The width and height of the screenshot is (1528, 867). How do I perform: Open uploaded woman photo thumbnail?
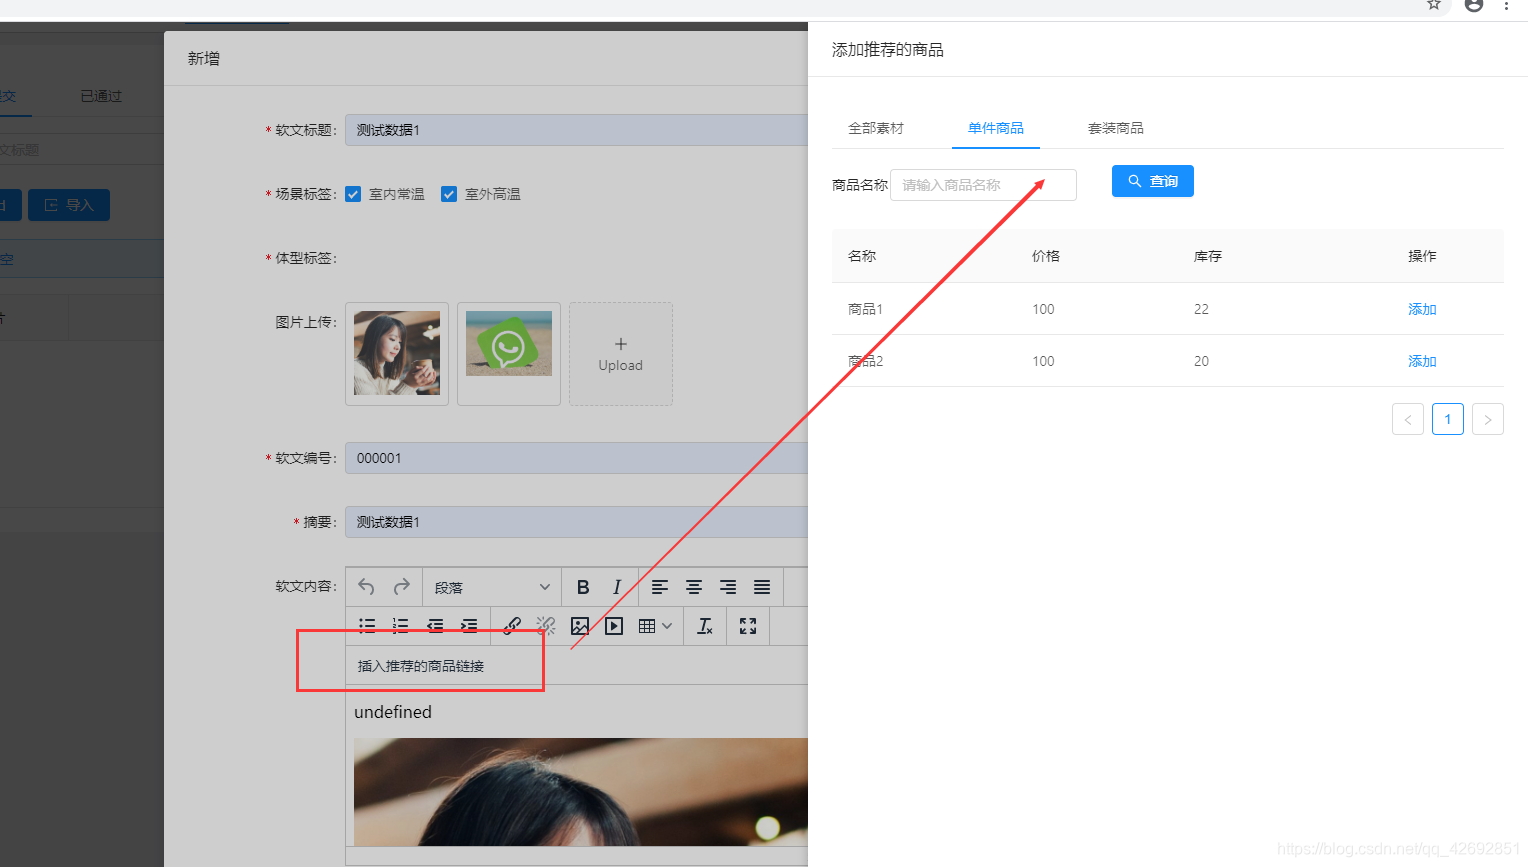(x=397, y=353)
